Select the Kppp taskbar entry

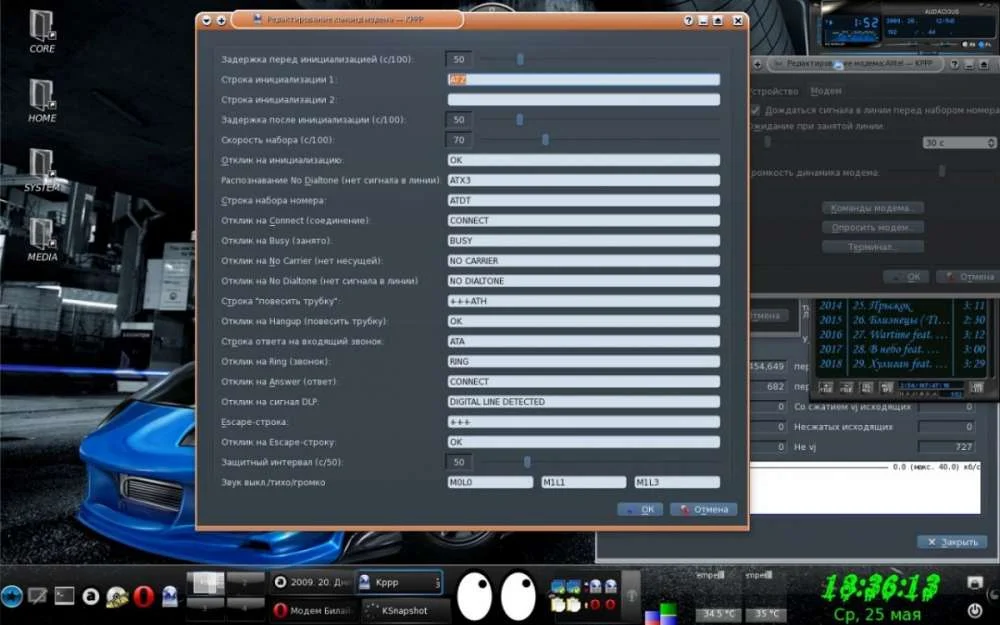398,582
